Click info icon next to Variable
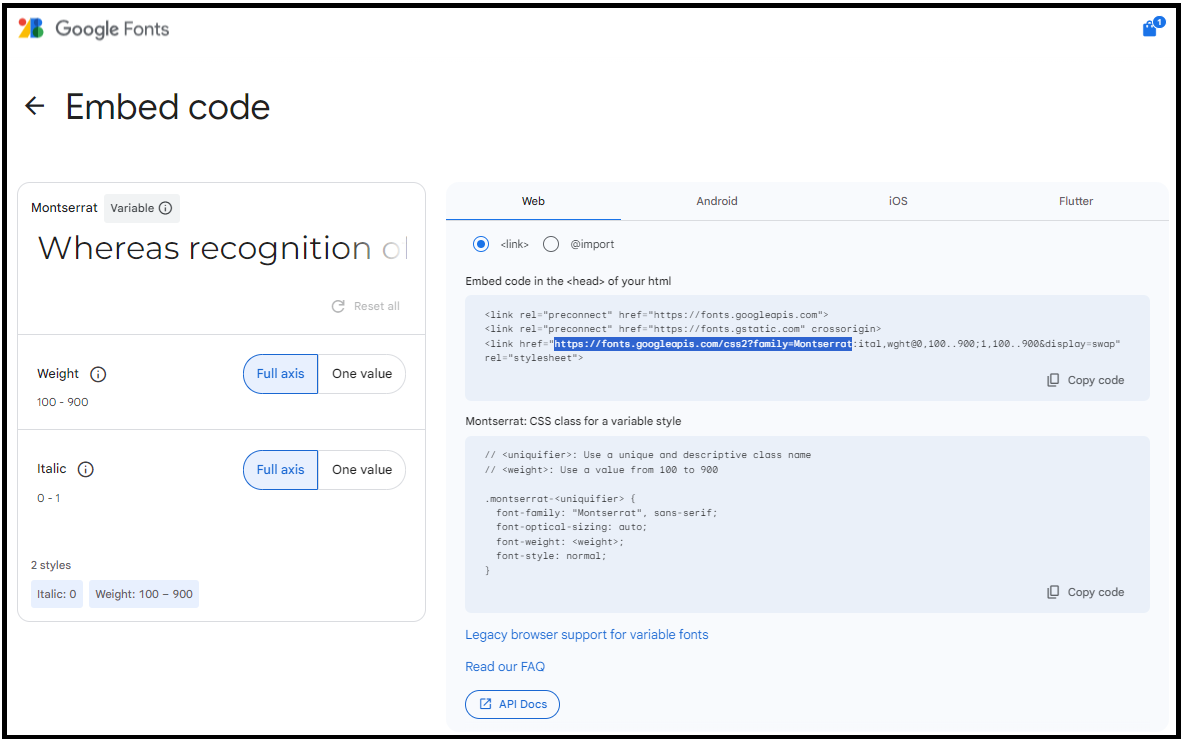This screenshot has width=1182, height=739. click(x=166, y=208)
